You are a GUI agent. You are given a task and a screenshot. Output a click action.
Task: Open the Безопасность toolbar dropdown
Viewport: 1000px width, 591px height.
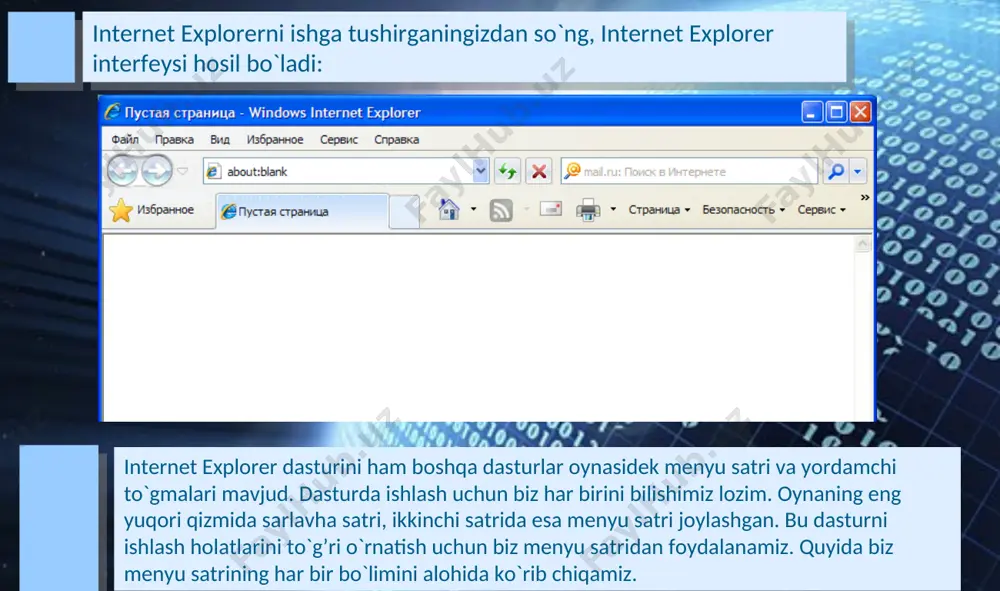tap(743, 210)
